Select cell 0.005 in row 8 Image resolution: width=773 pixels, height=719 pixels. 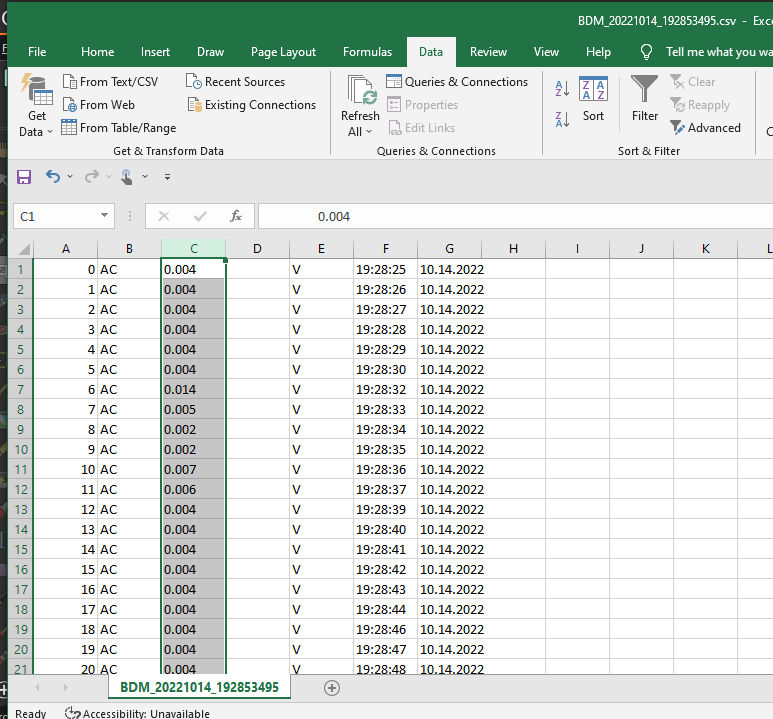tap(193, 409)
